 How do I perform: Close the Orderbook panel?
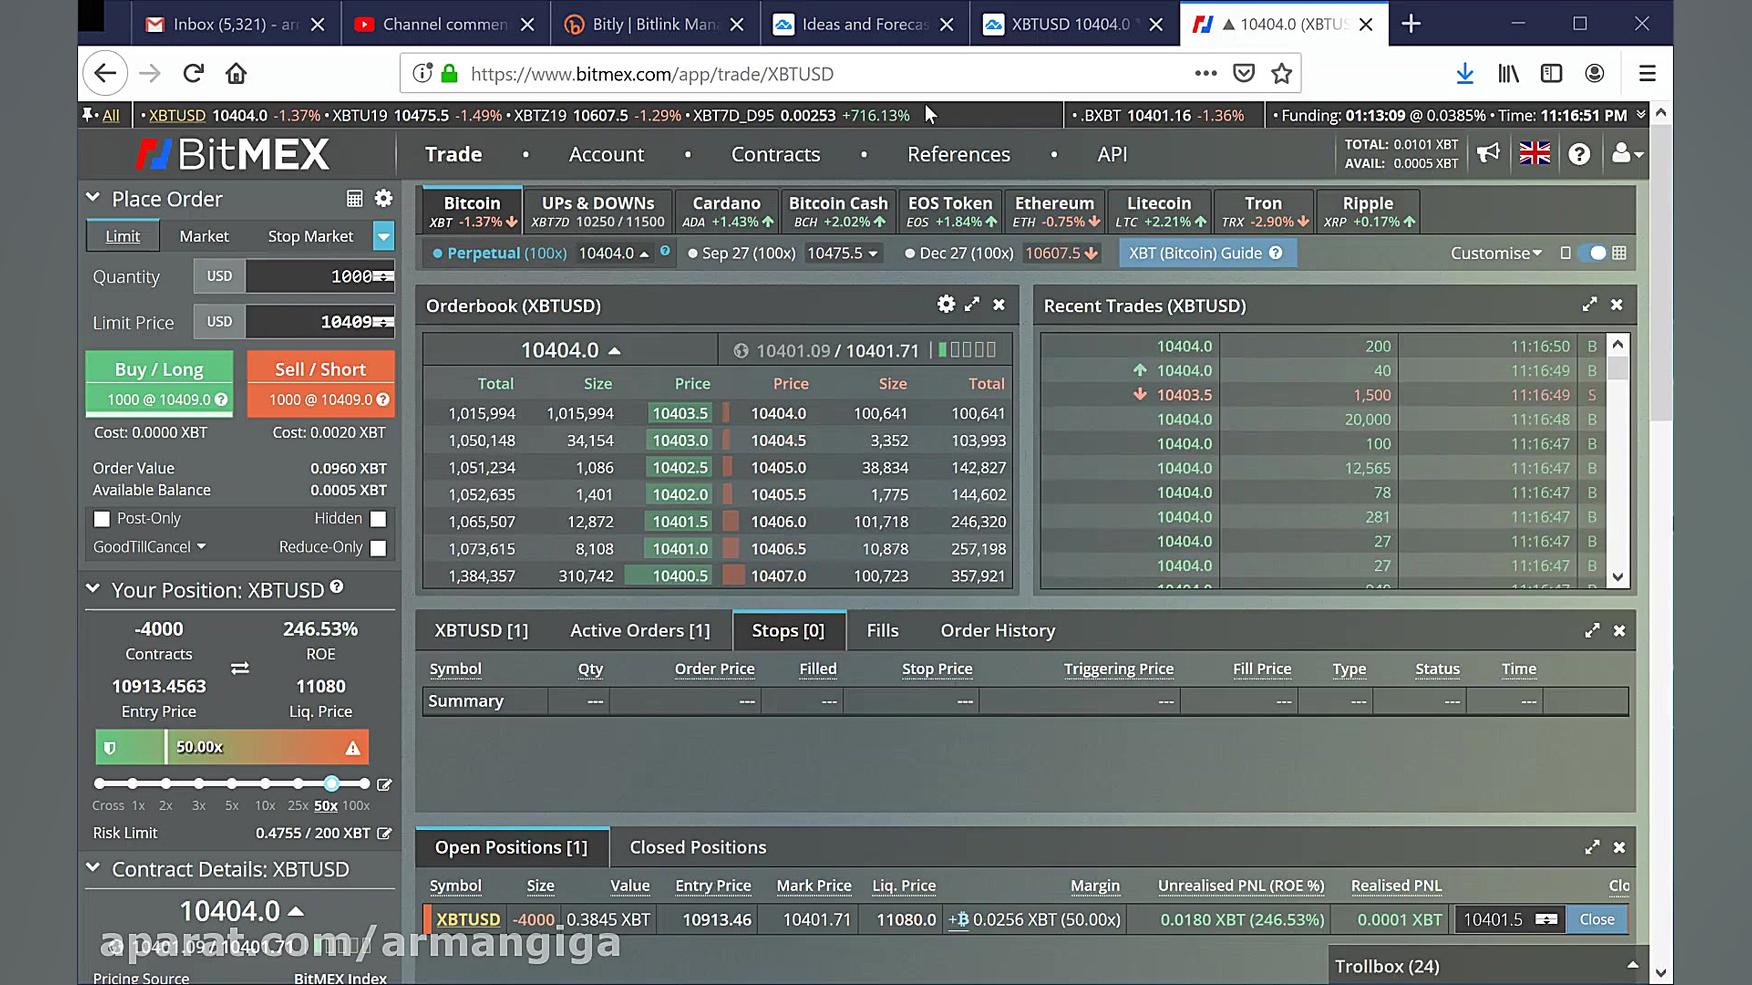(x=999, y=304)
